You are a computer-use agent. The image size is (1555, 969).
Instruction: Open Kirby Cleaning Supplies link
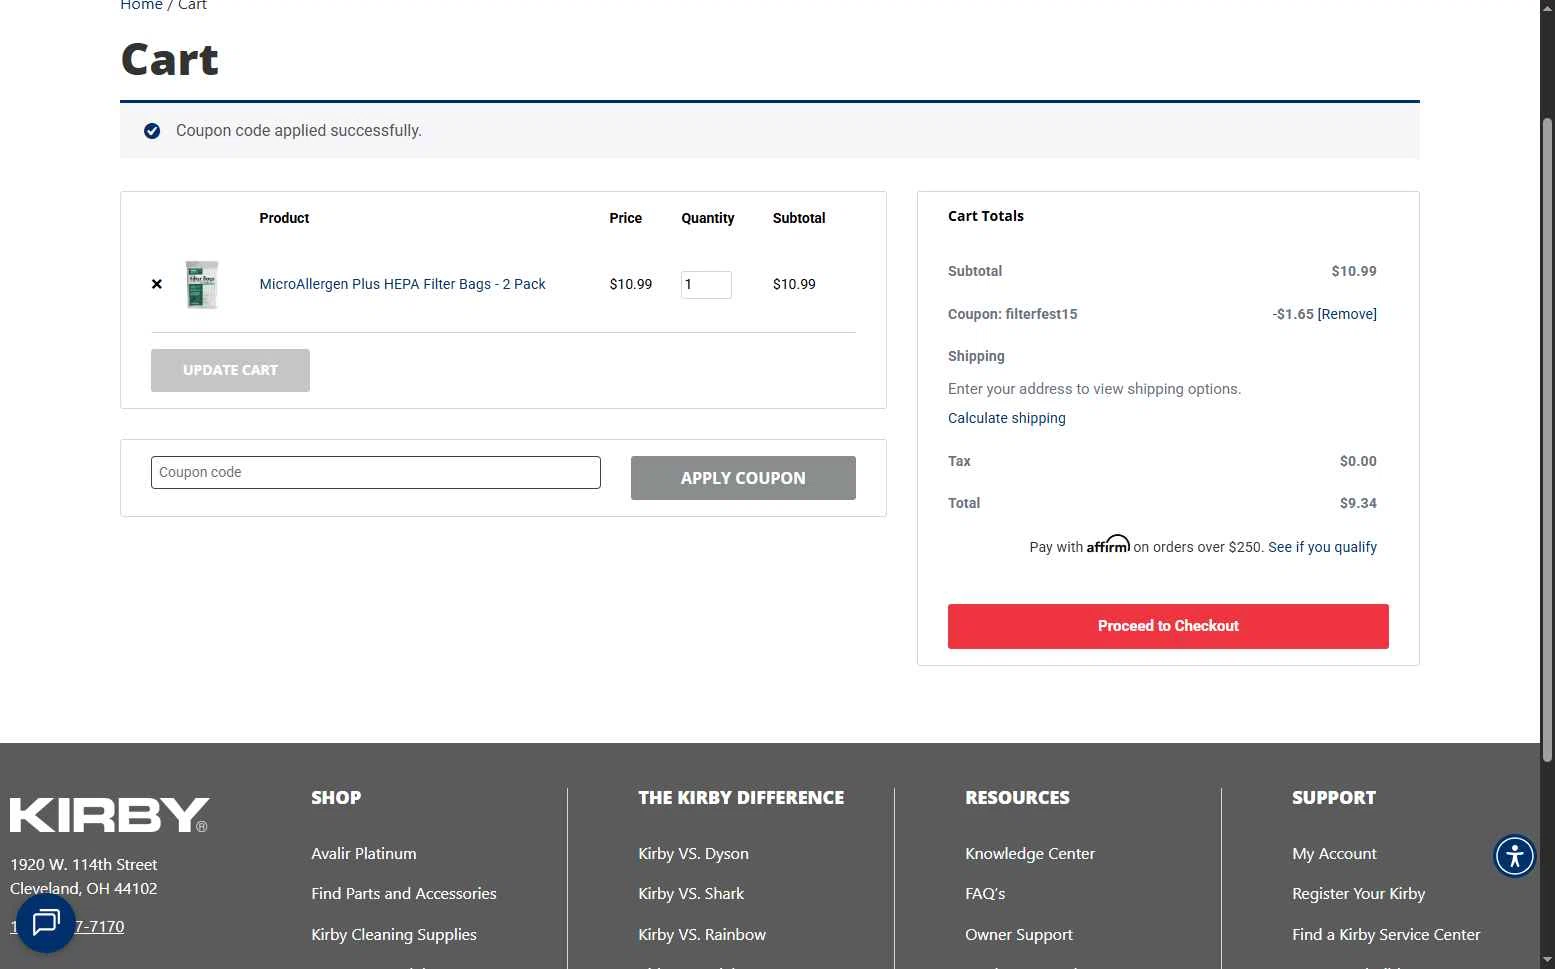click(394, 934)
